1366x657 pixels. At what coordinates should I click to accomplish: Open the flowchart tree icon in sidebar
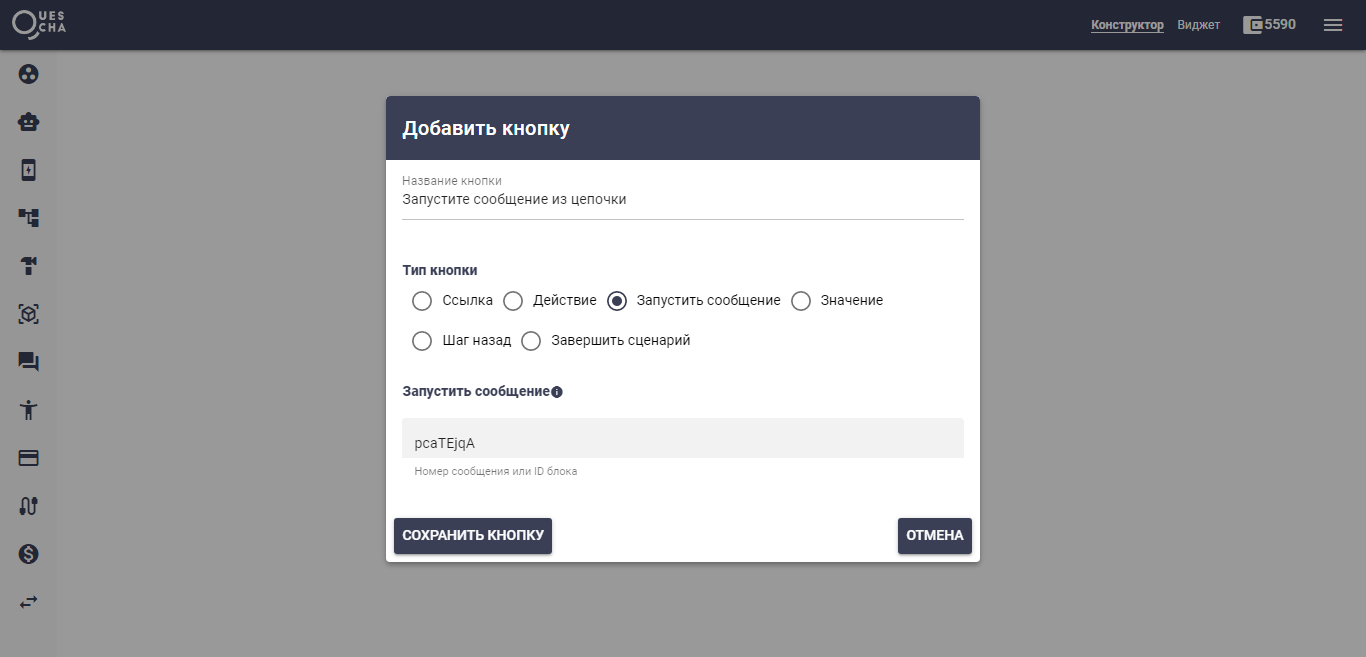[29, 218]
